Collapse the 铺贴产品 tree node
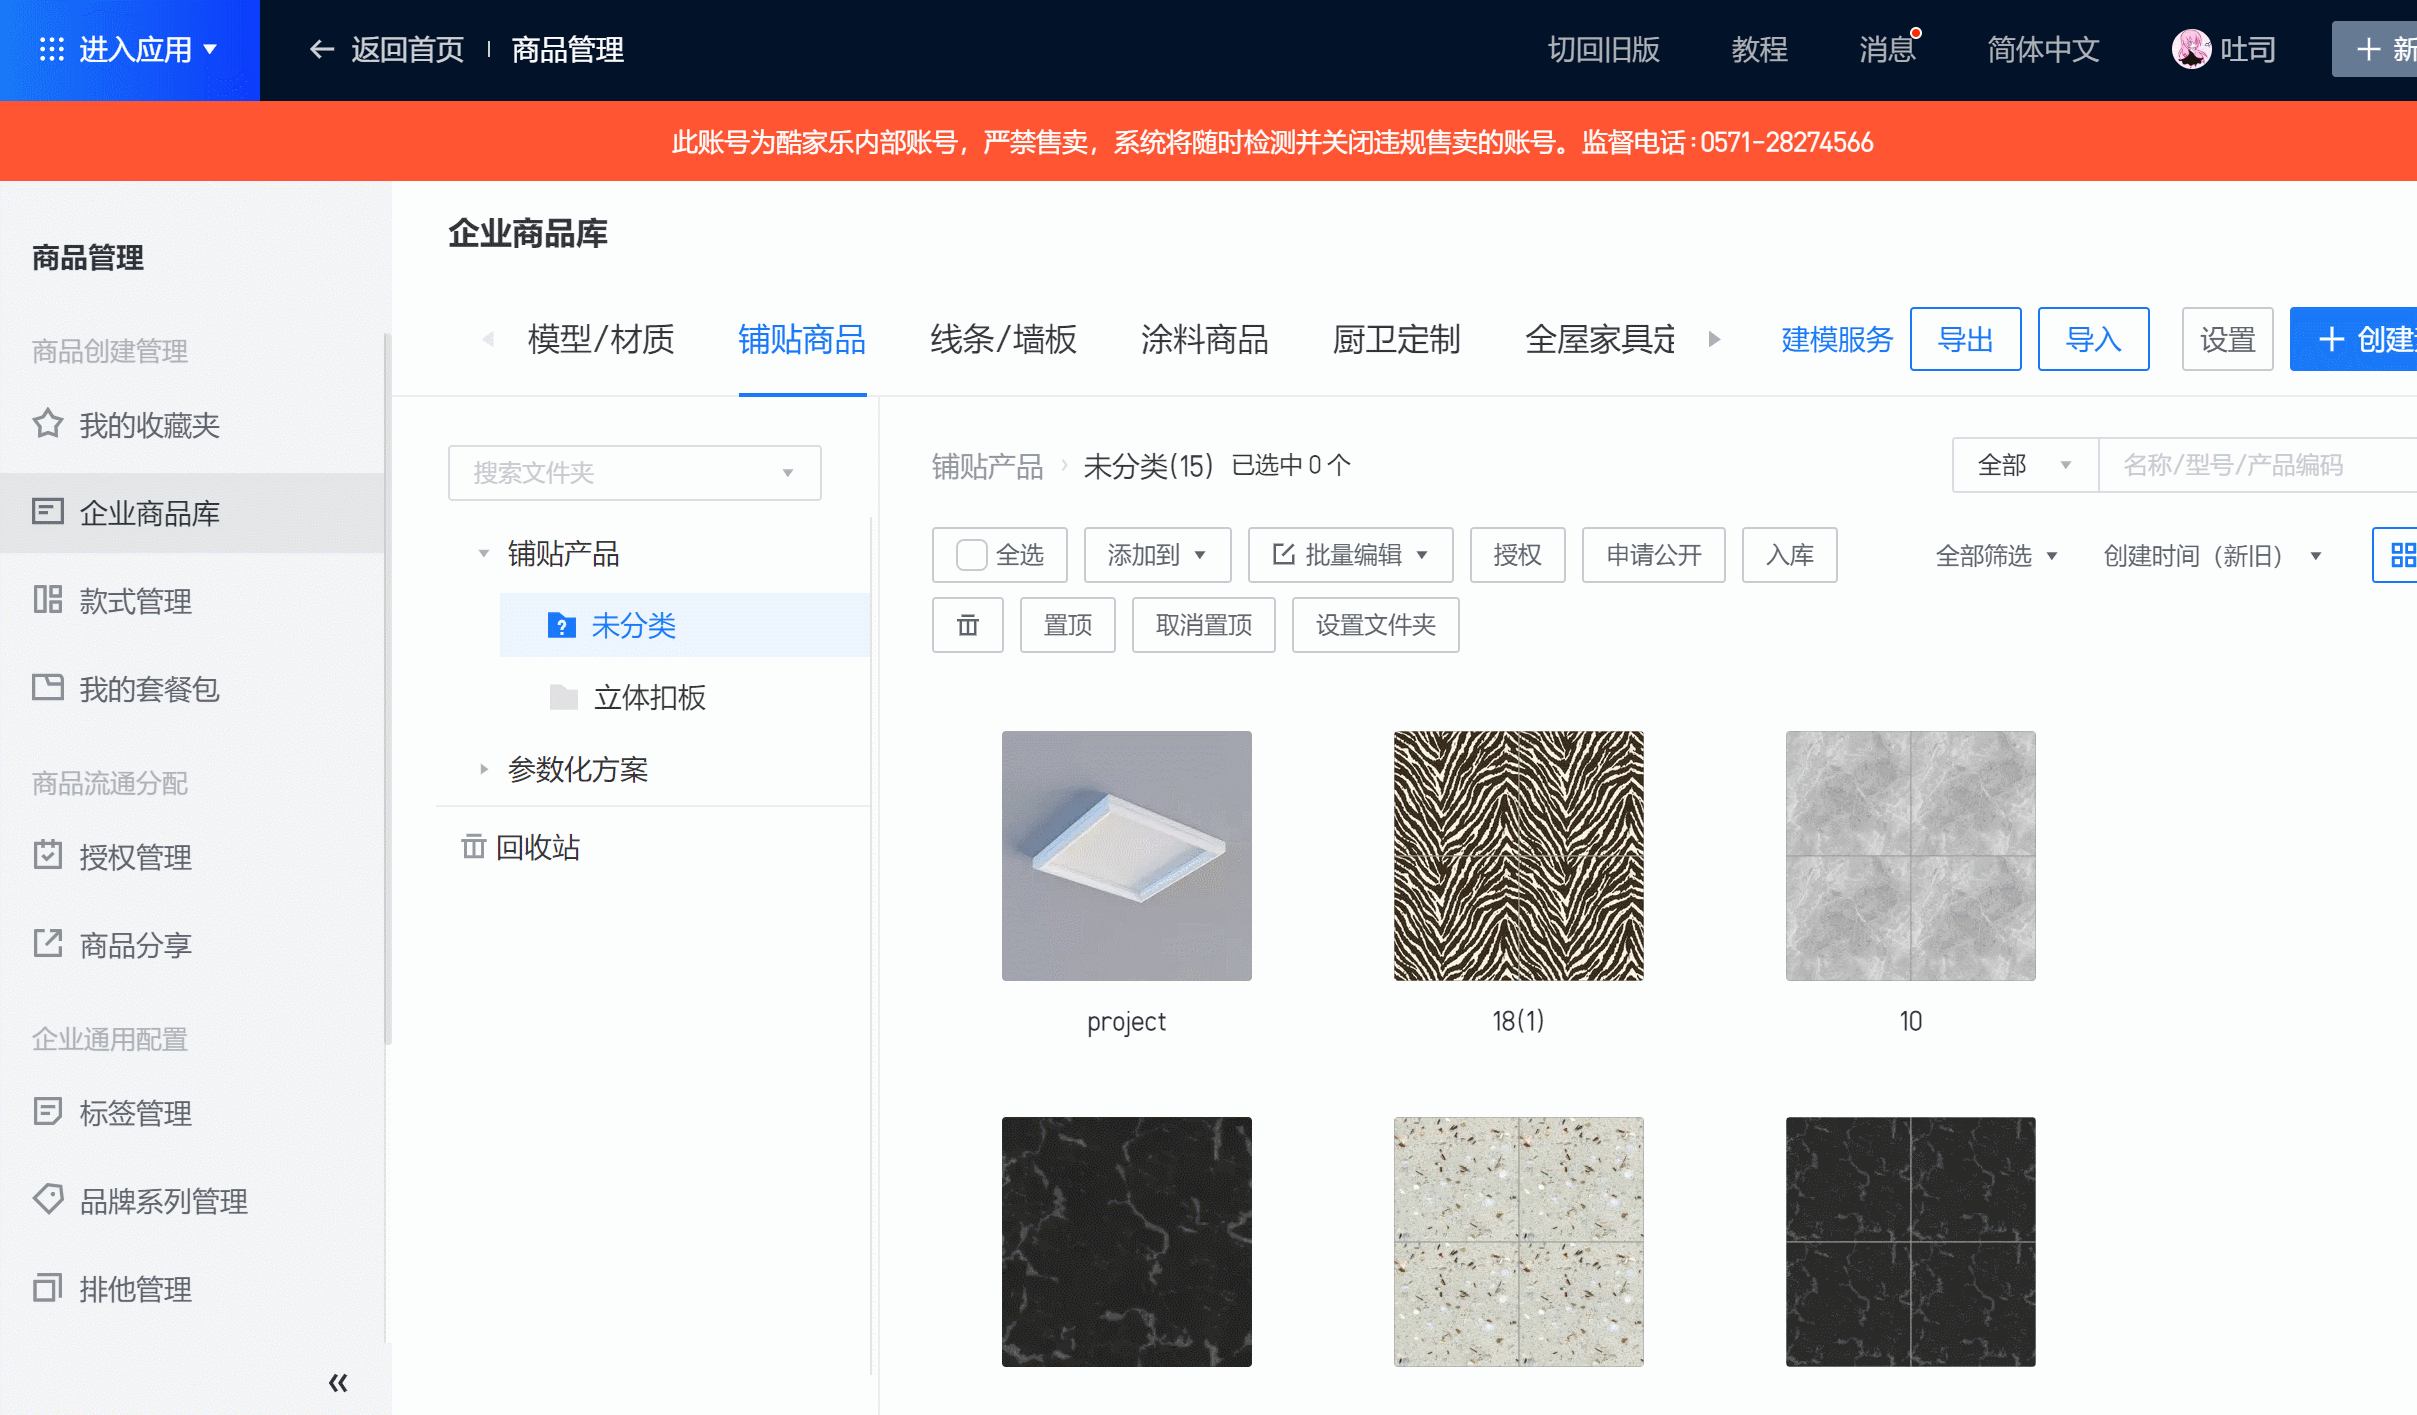Screen dimensions: 2417x1415 (484, 553)
